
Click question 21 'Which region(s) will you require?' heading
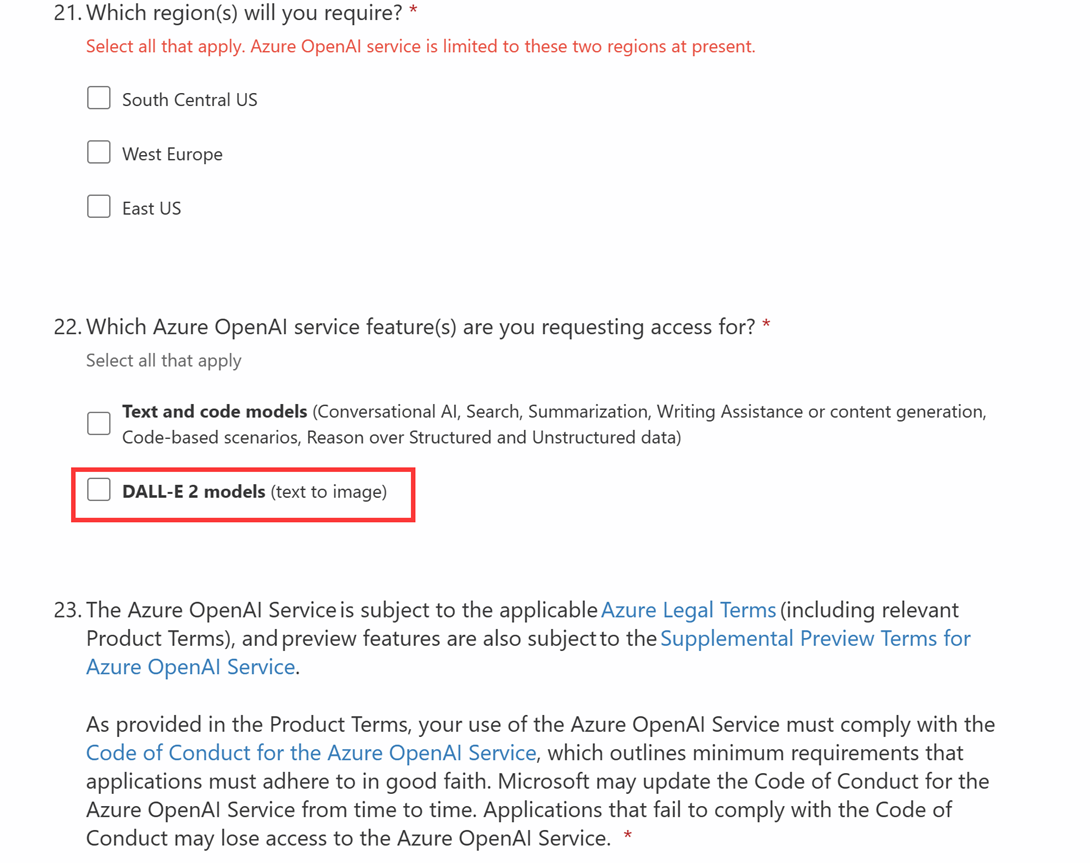(x=244, y=13)
